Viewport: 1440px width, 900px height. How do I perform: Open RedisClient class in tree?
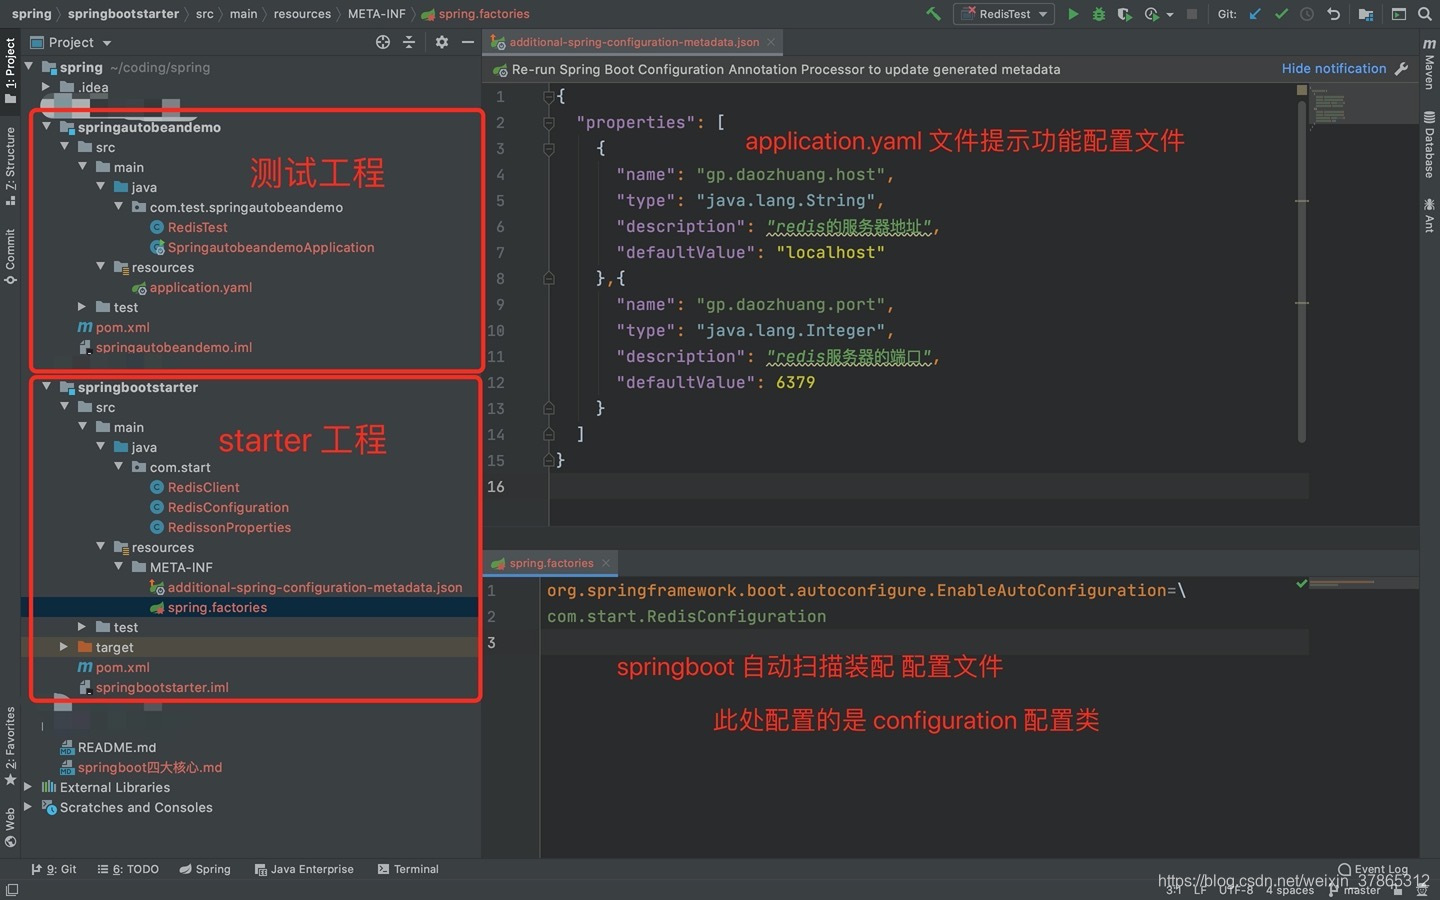203,487
